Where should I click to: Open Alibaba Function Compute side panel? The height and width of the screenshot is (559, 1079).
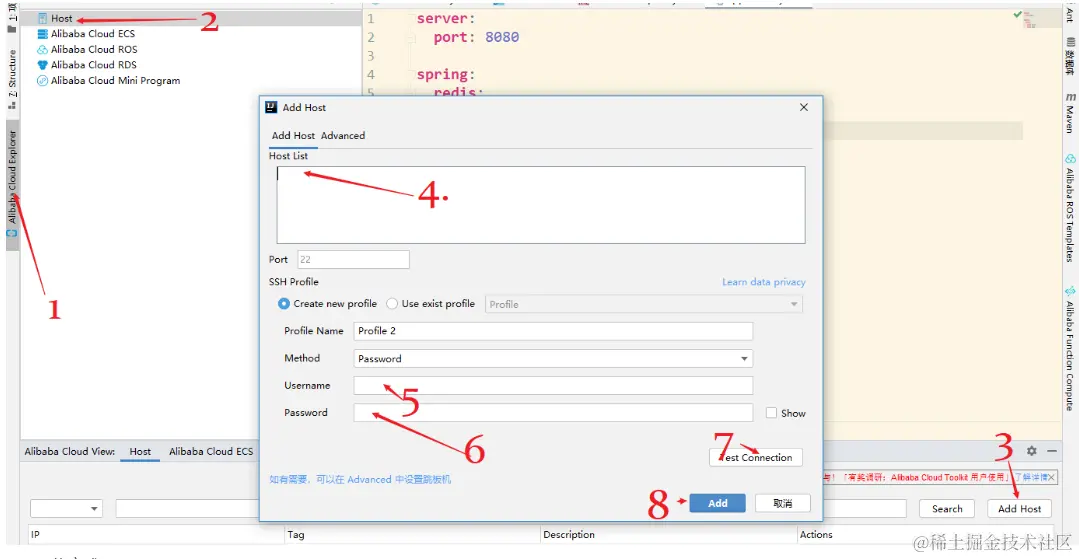click(1070, 348)
